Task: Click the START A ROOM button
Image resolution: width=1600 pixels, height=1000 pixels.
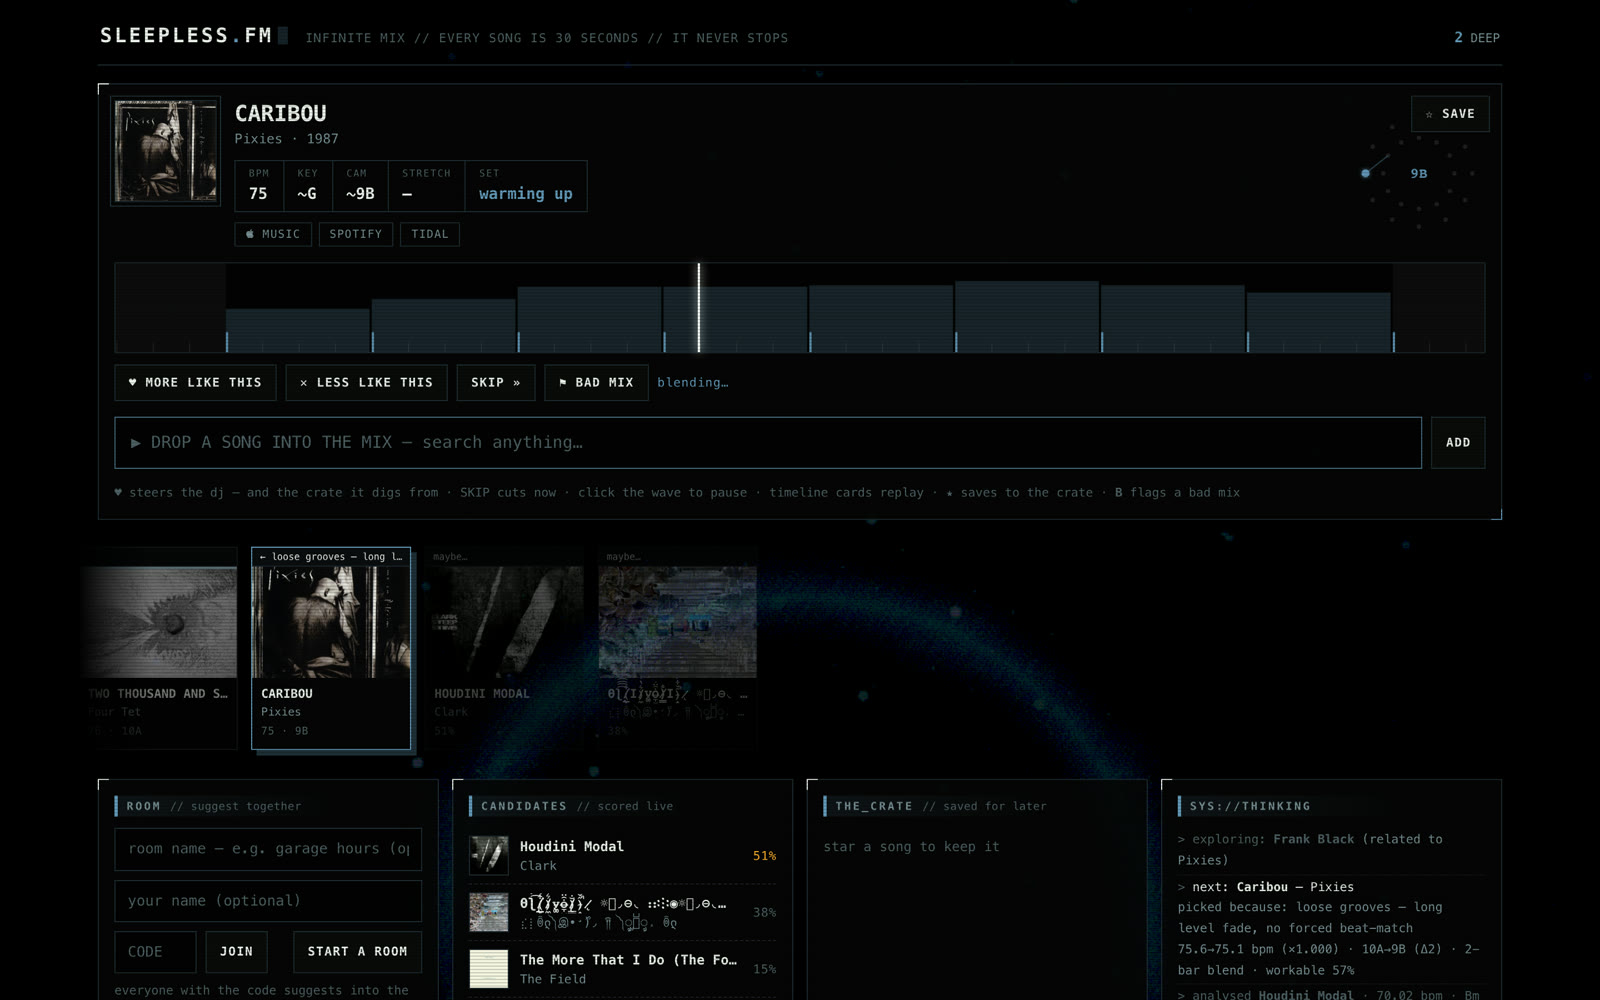Action: (x=357, y=952)
